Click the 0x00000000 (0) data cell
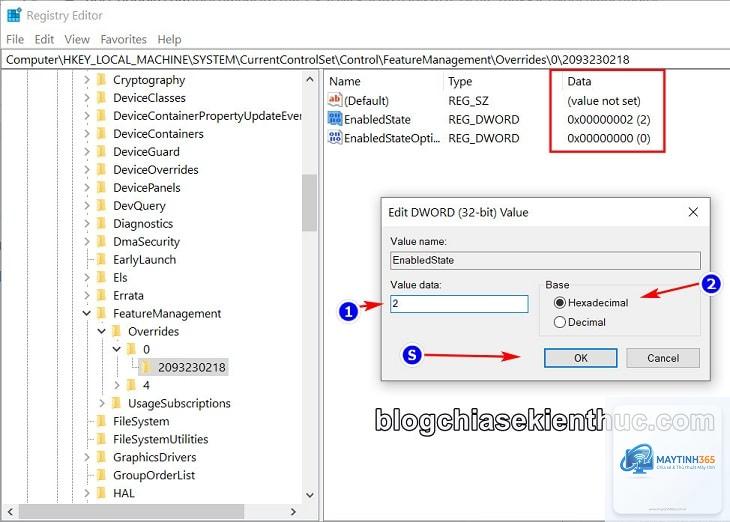 point(608,138)
